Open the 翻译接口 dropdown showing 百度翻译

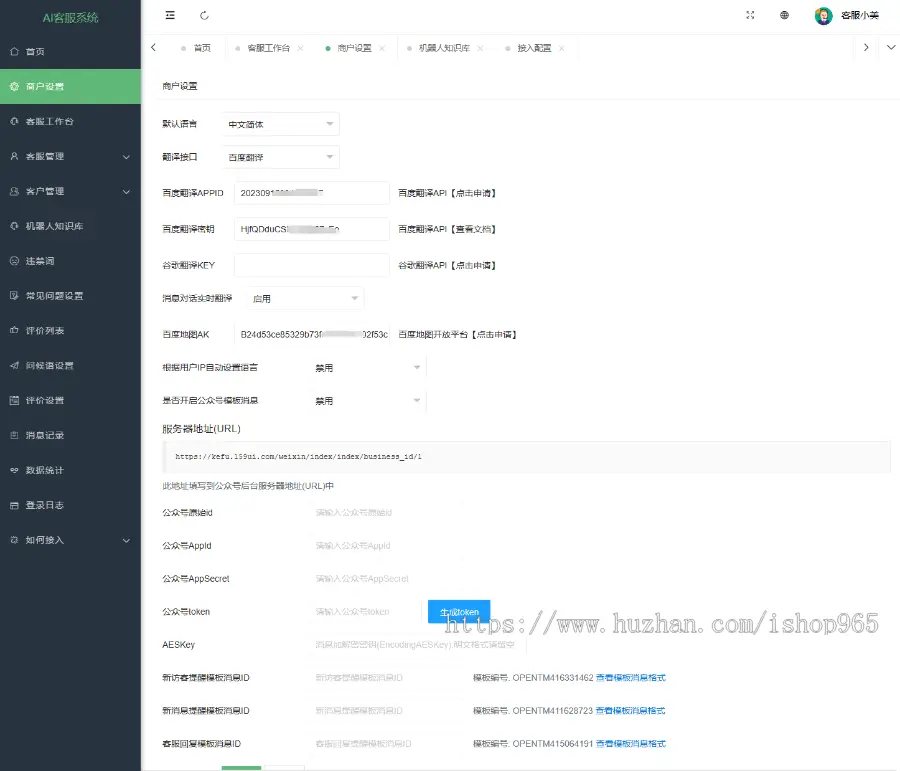point(281,157)
